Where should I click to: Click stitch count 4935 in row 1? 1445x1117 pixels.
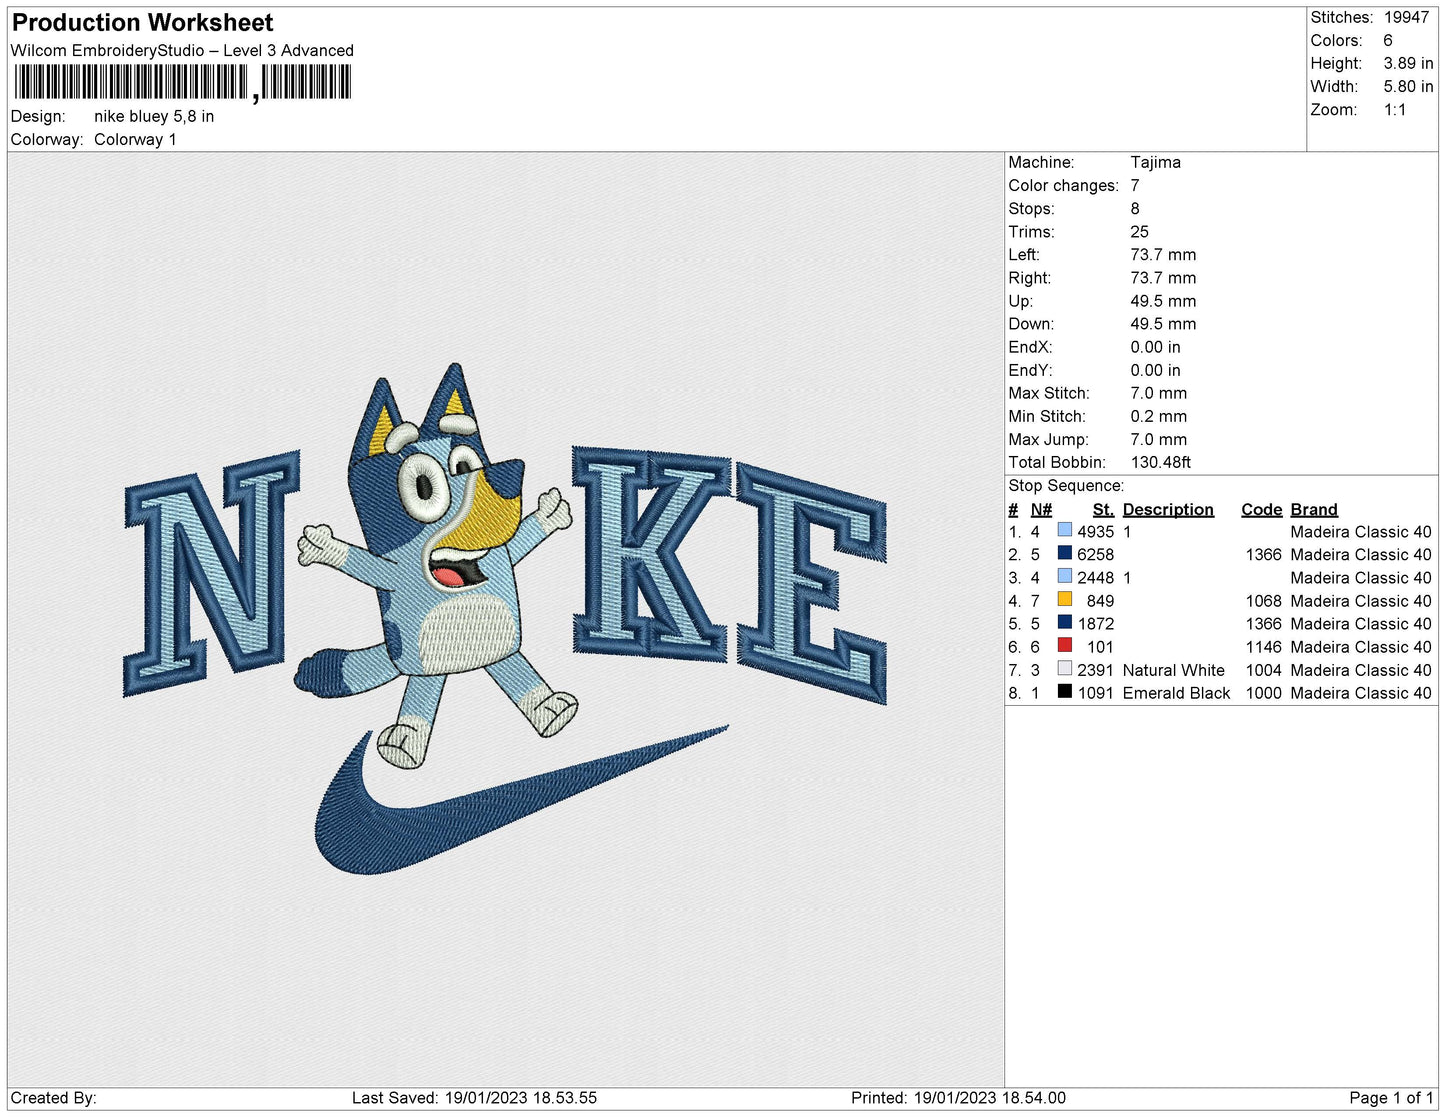coord(1095,532)
